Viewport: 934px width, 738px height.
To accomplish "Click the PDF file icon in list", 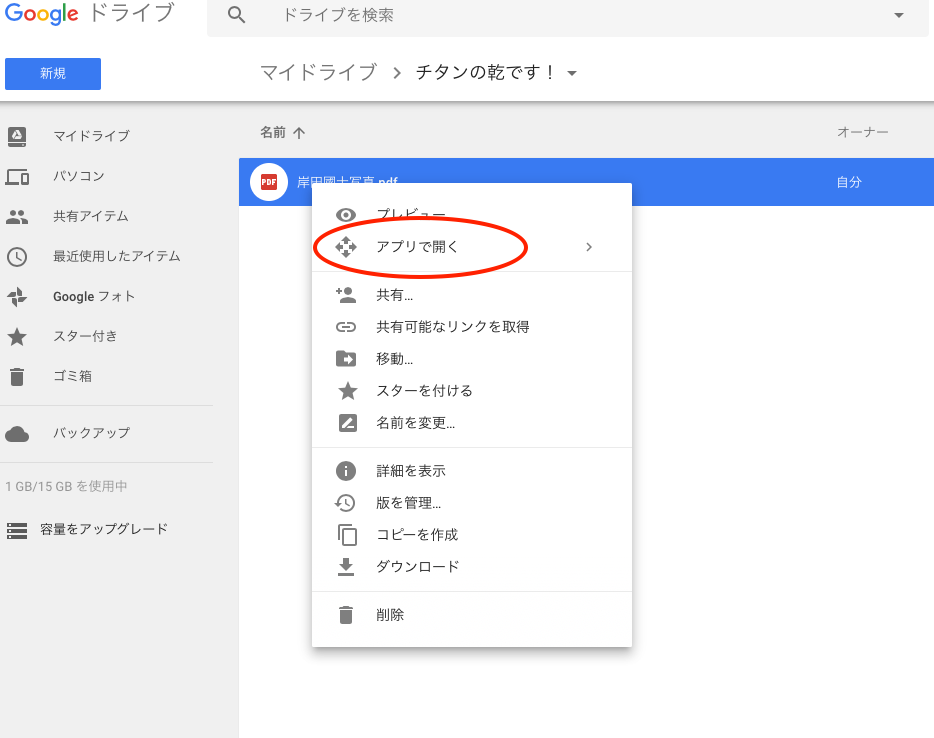I will point(268,182).
